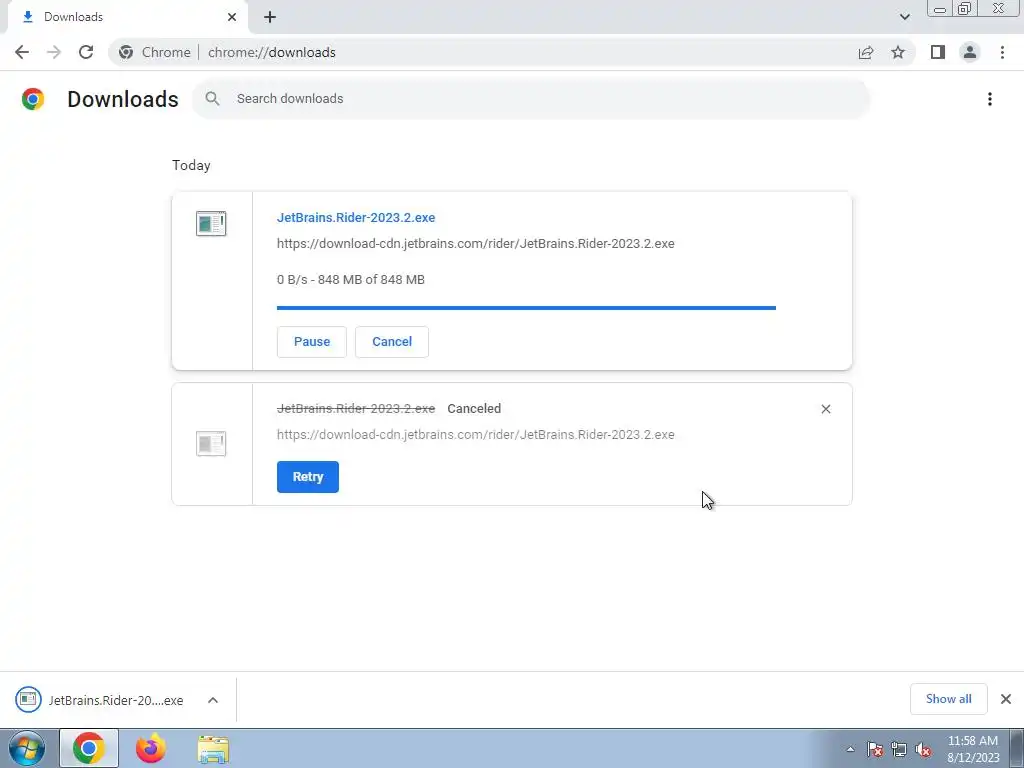Open a new tab with the plus button
1024x768 pixels.
pyautogui.click(x=270, y=17)
